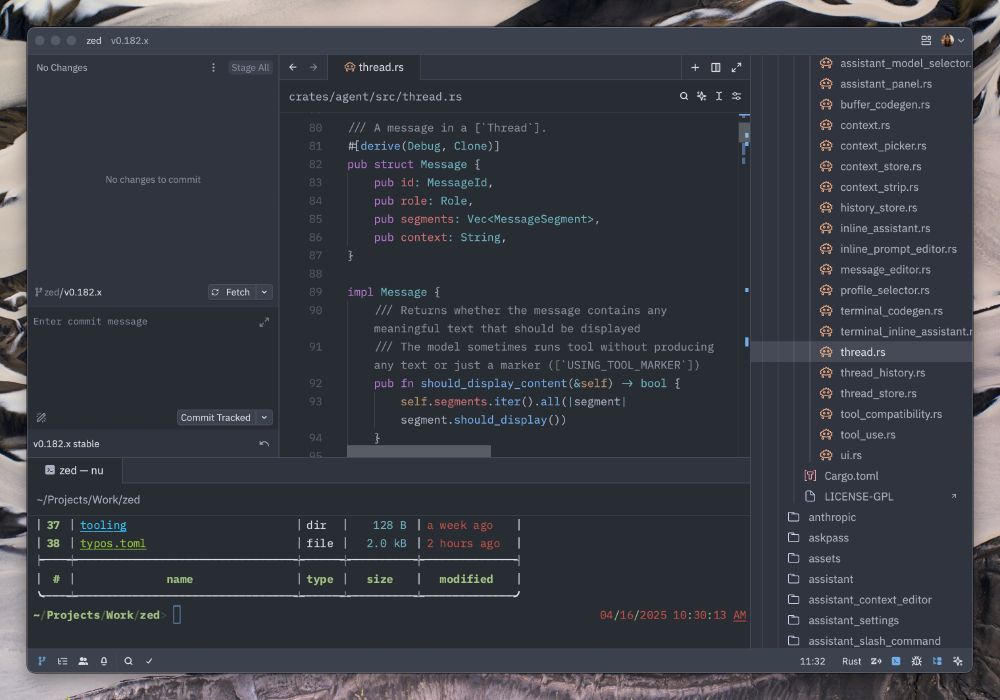Toggle the Git panel in status bar
The image size is (1000, 700).
(41, 661)
